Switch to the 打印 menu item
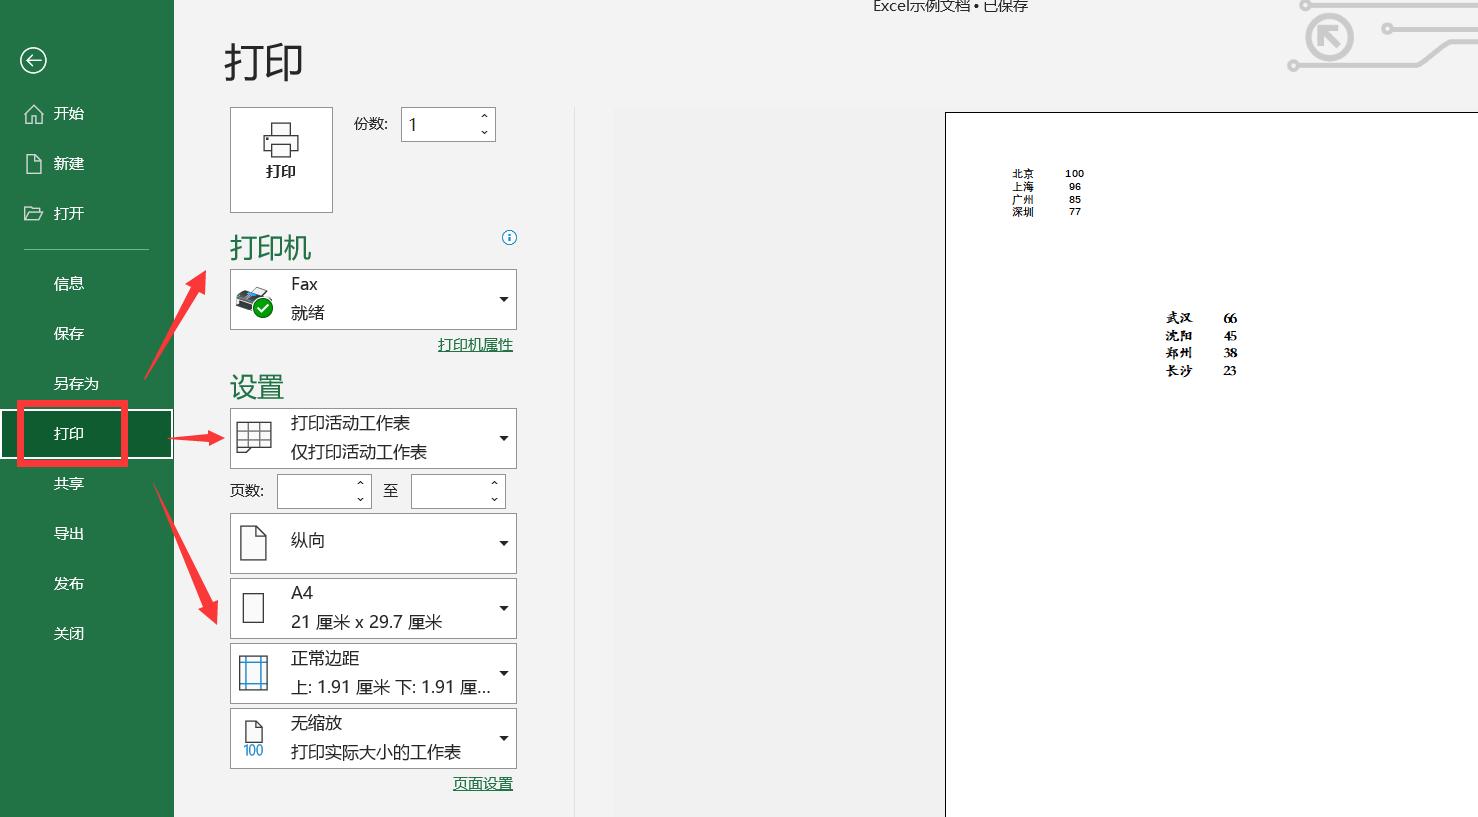This screenshot has width=1478, height=817. coord(68,433)
